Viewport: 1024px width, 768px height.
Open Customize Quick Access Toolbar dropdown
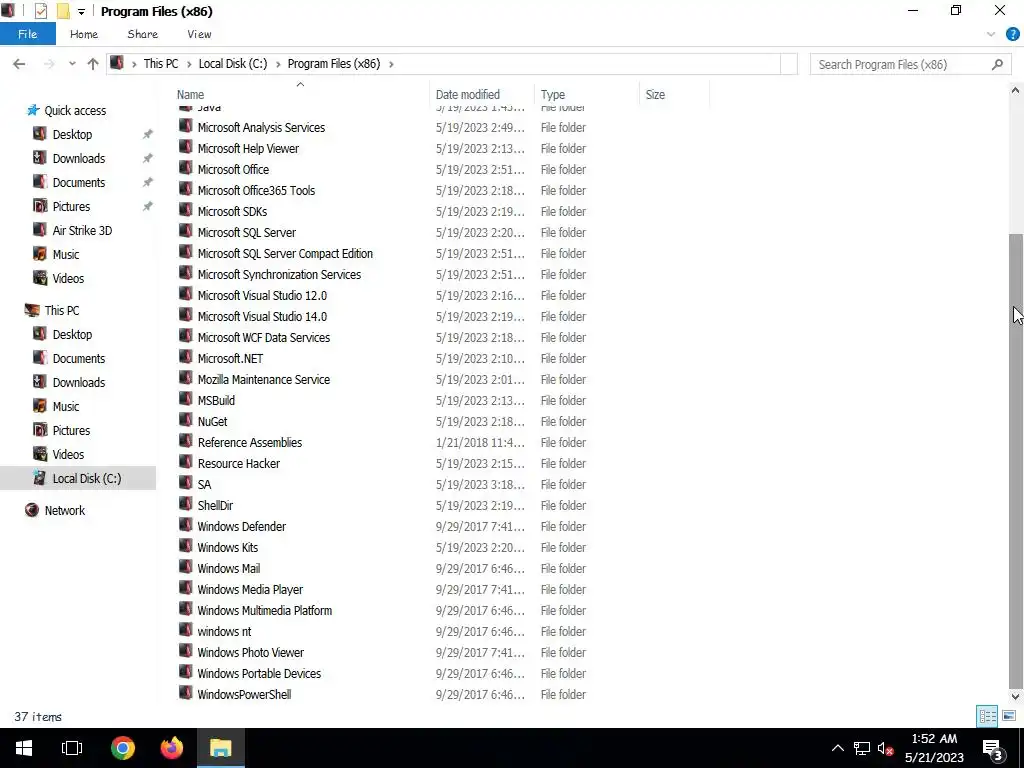(x=81, y=12)
